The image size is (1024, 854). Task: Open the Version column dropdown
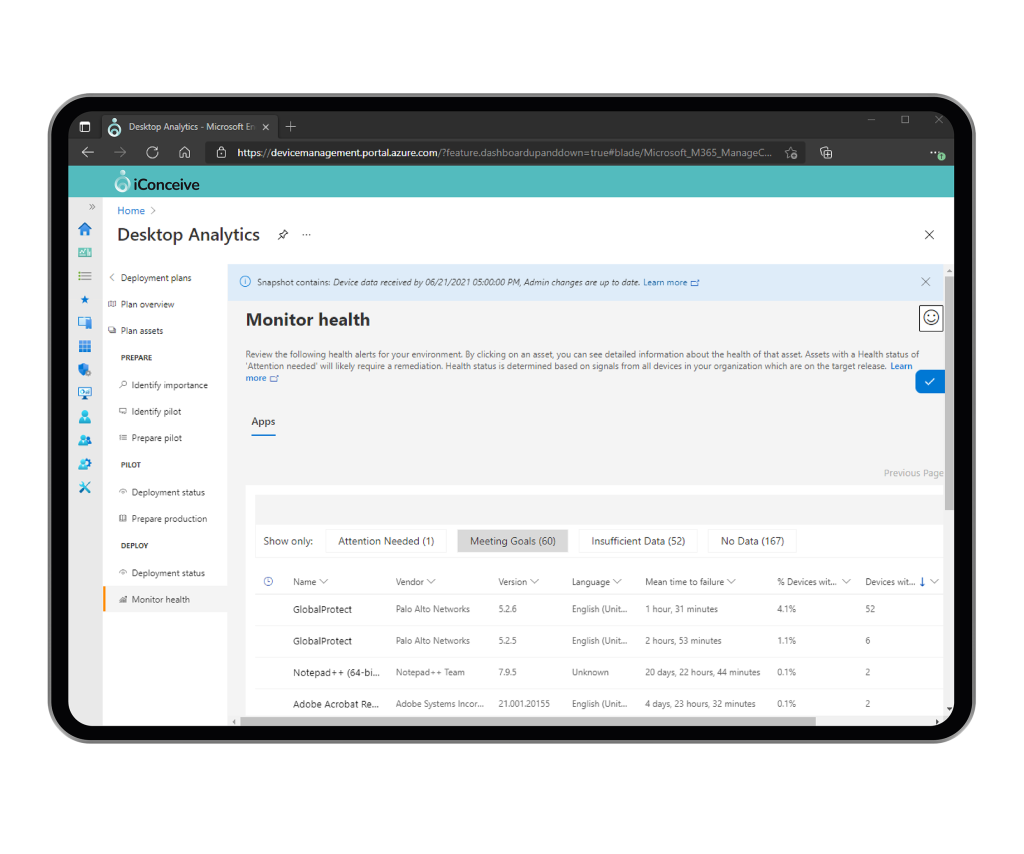[x=534, y=582]
